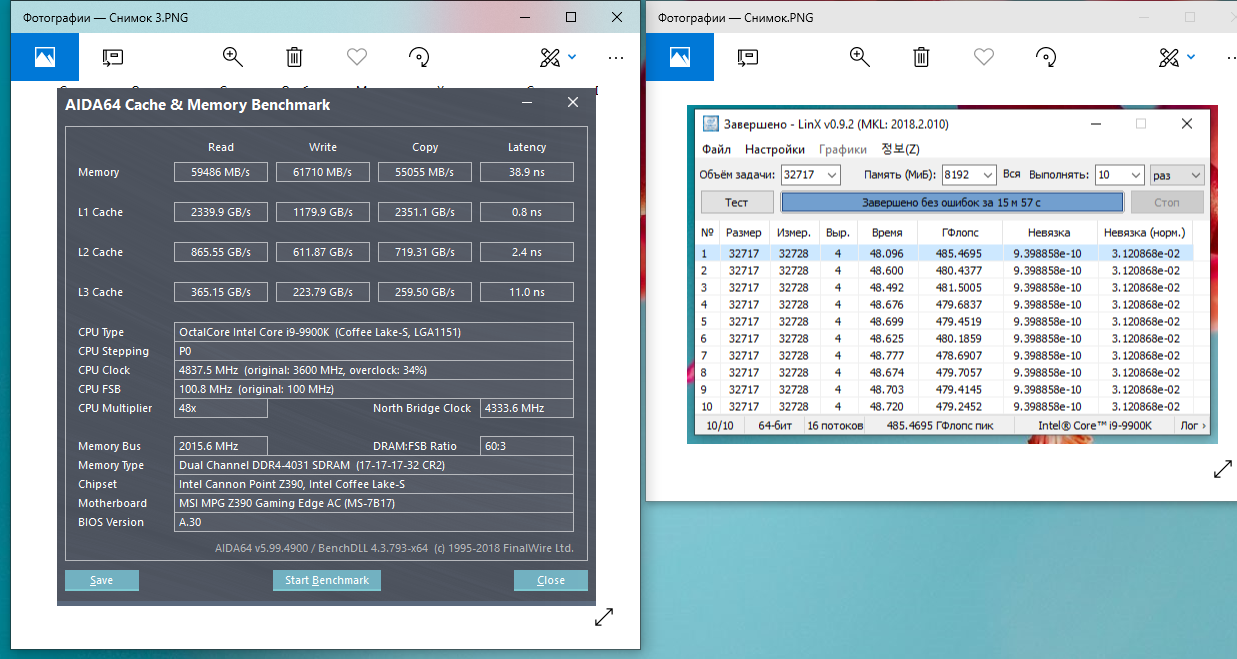Expand the Выполнять 10 dropdown
The height and width of the screenshot is (659, 1237).
[1136, 175]
